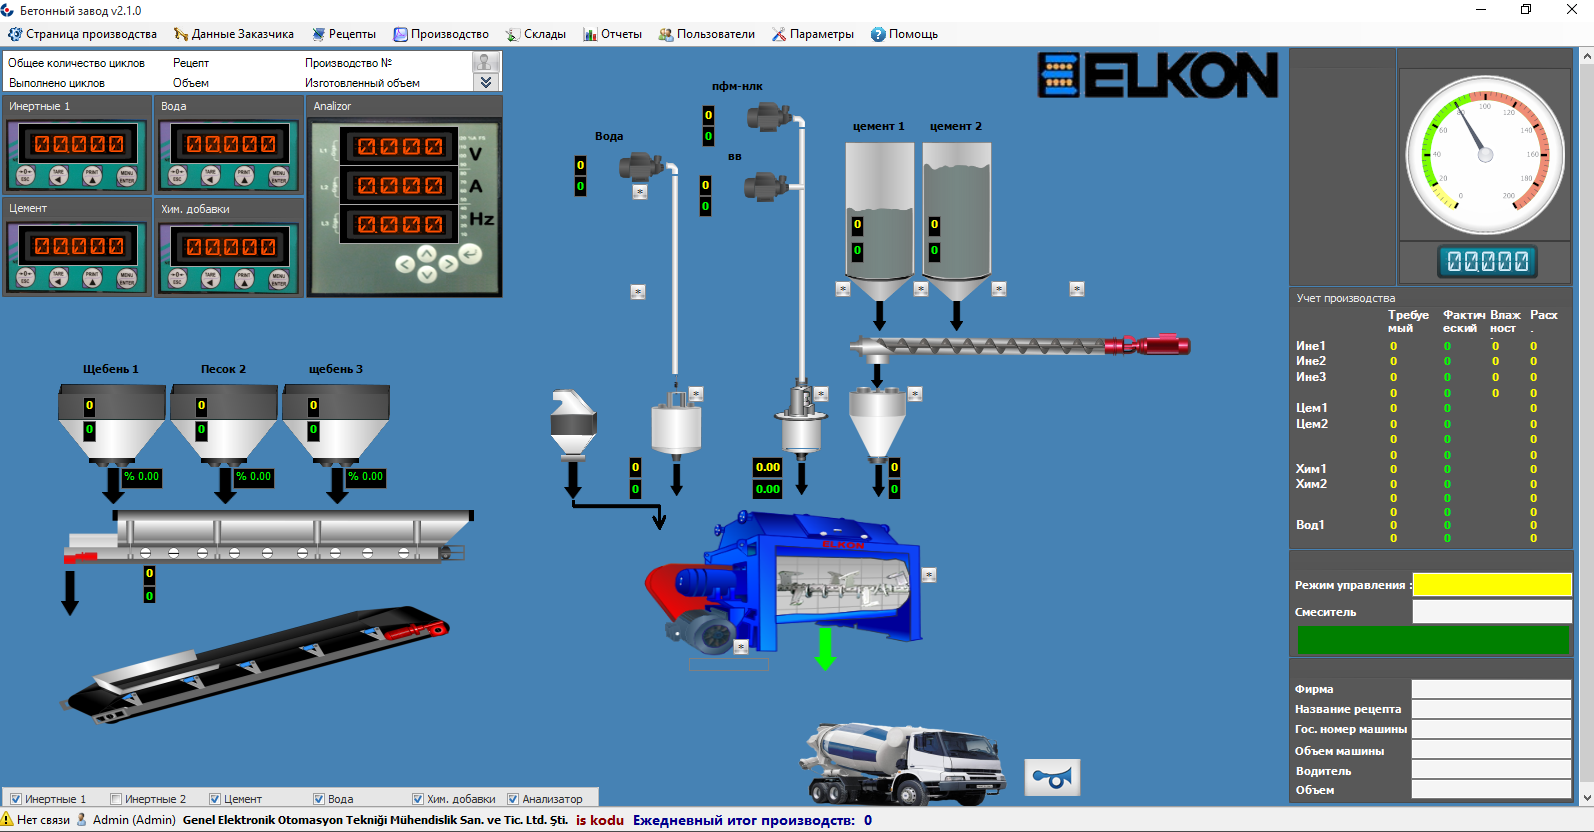
Task: Click the Вода water pump icon
Action: click(x=640, y=167)
